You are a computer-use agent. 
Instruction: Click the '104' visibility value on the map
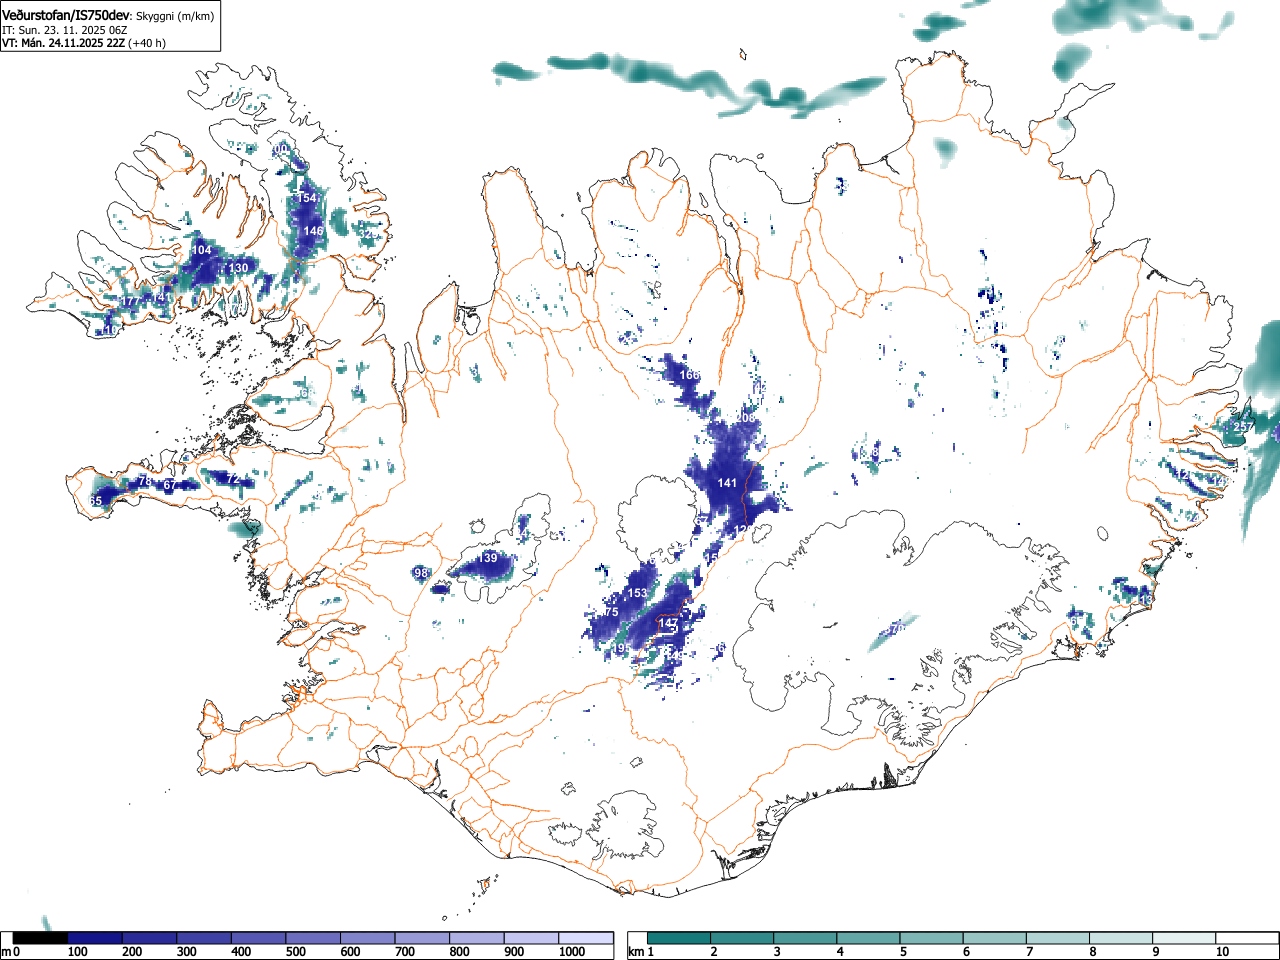click(x=202, y=250)
